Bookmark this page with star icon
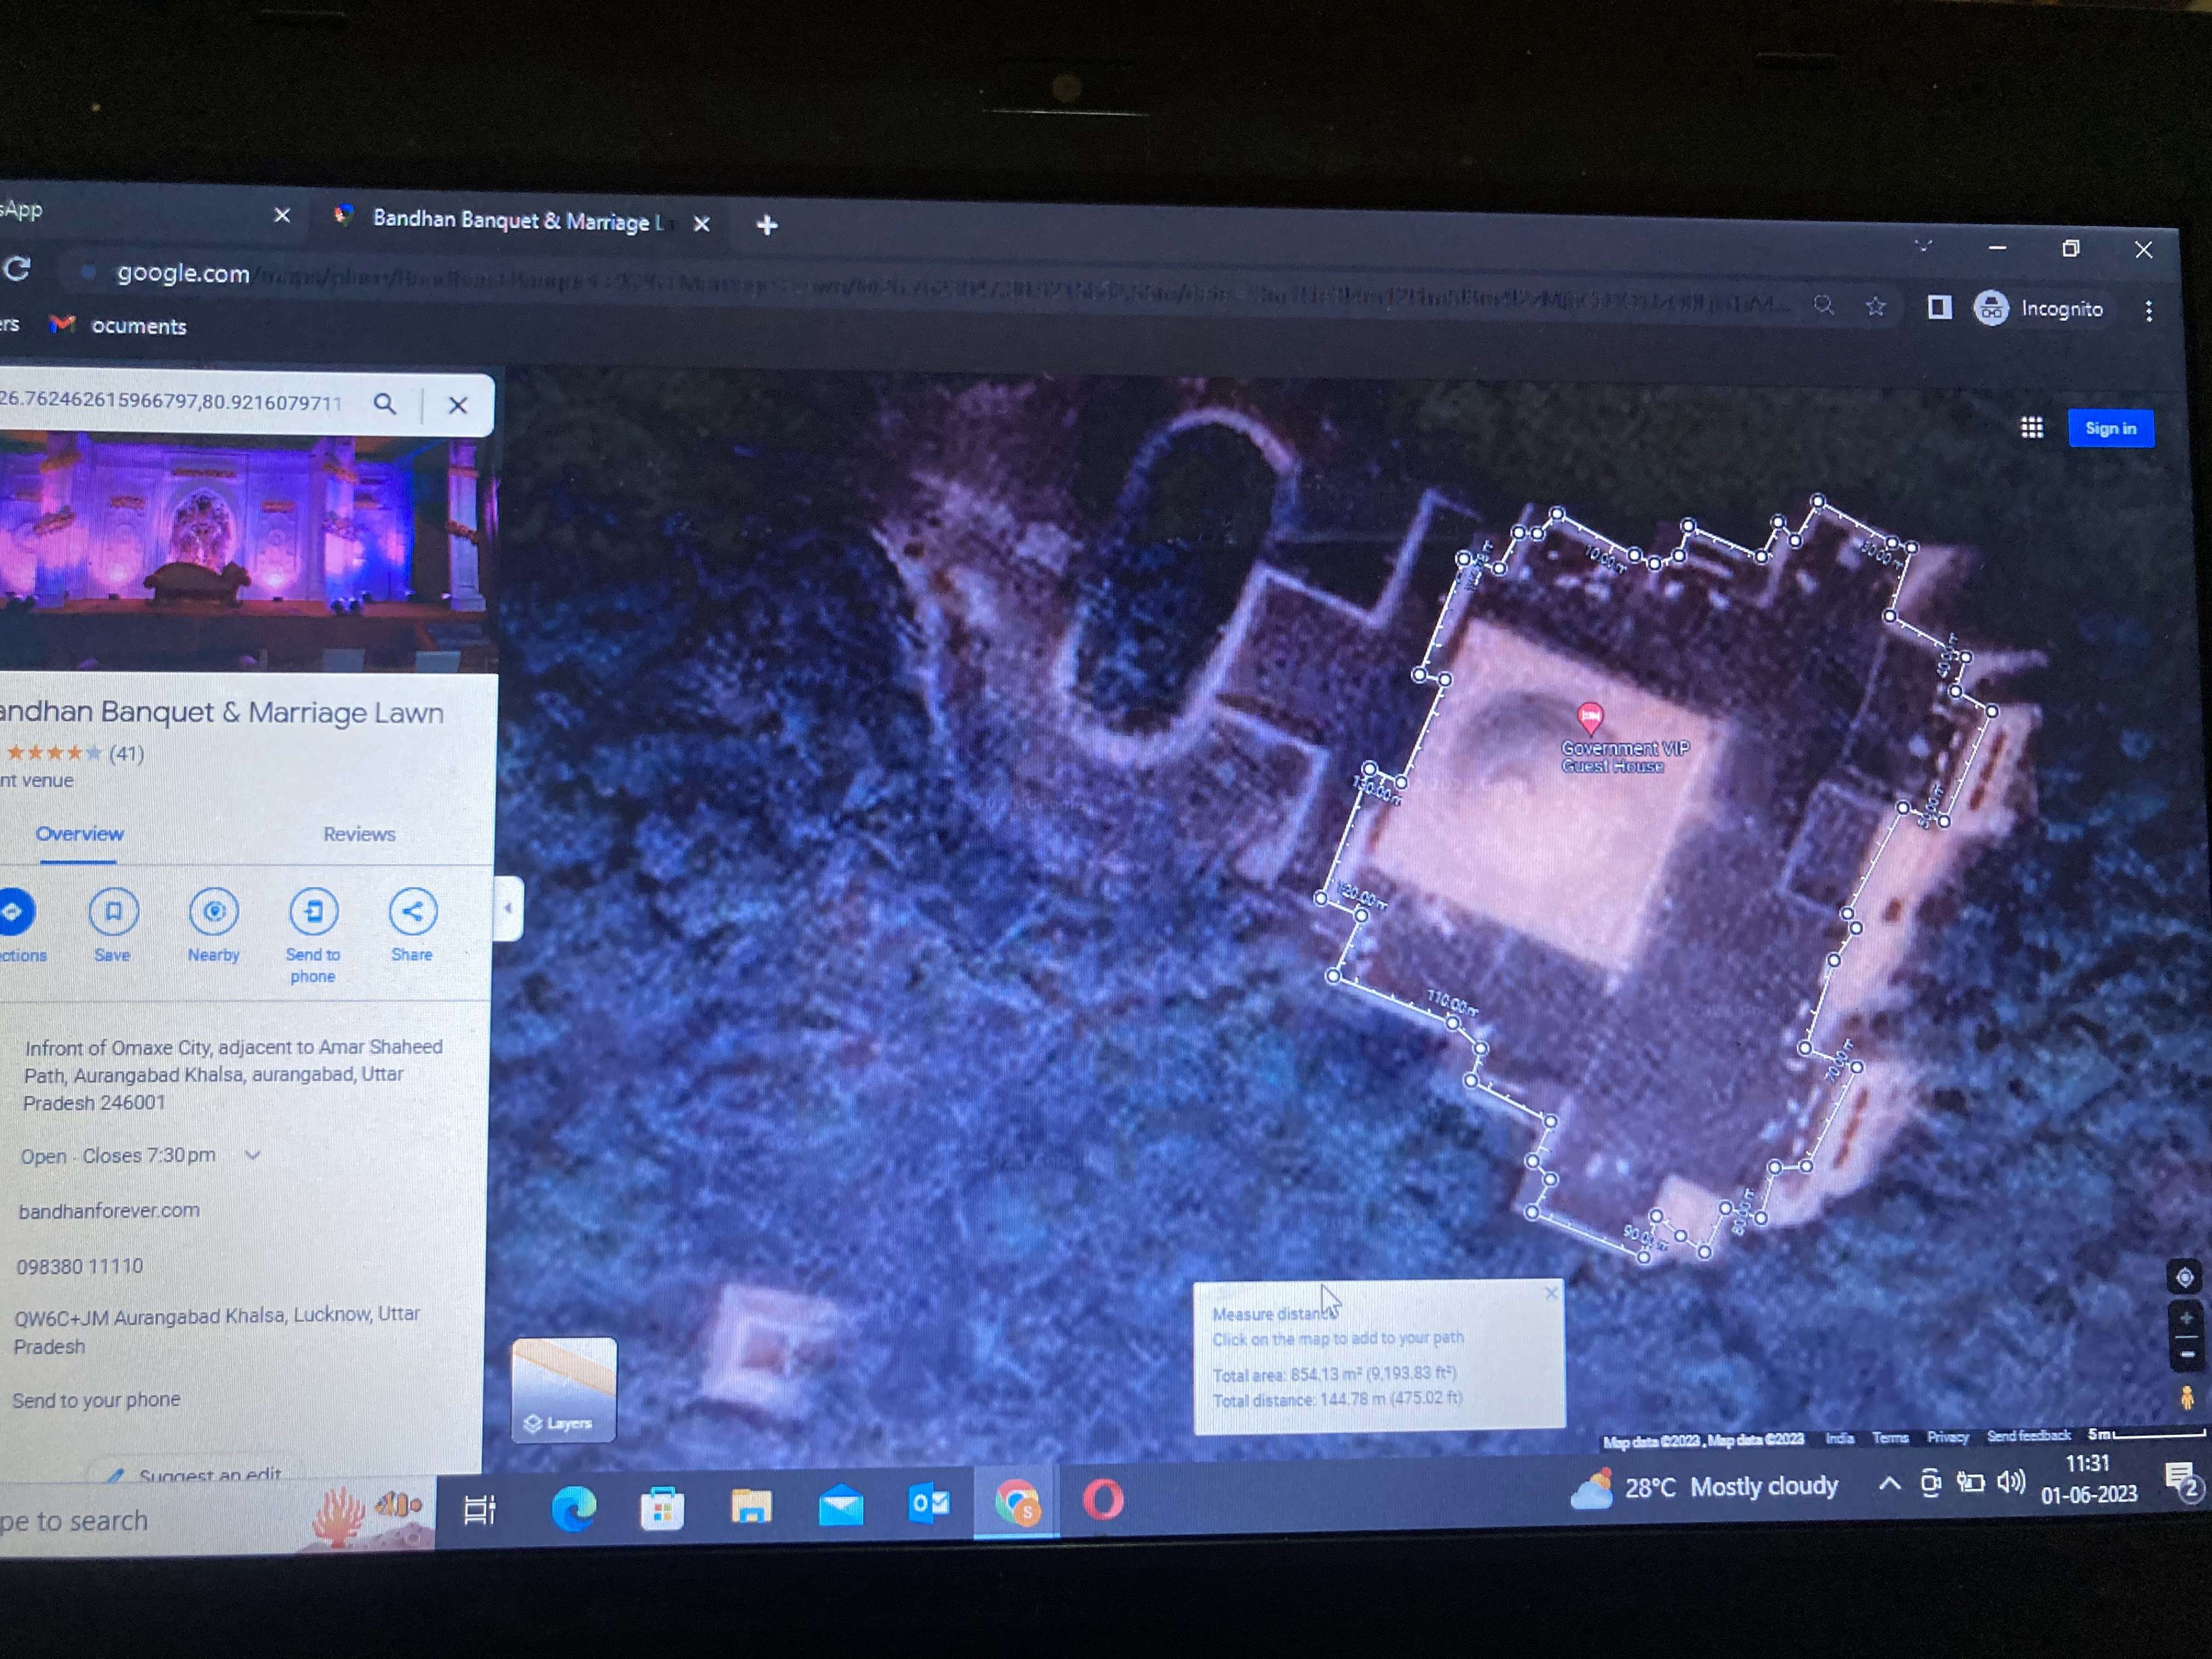2212x1659 pixels. pyautogui.click(x=1875, y=306)
